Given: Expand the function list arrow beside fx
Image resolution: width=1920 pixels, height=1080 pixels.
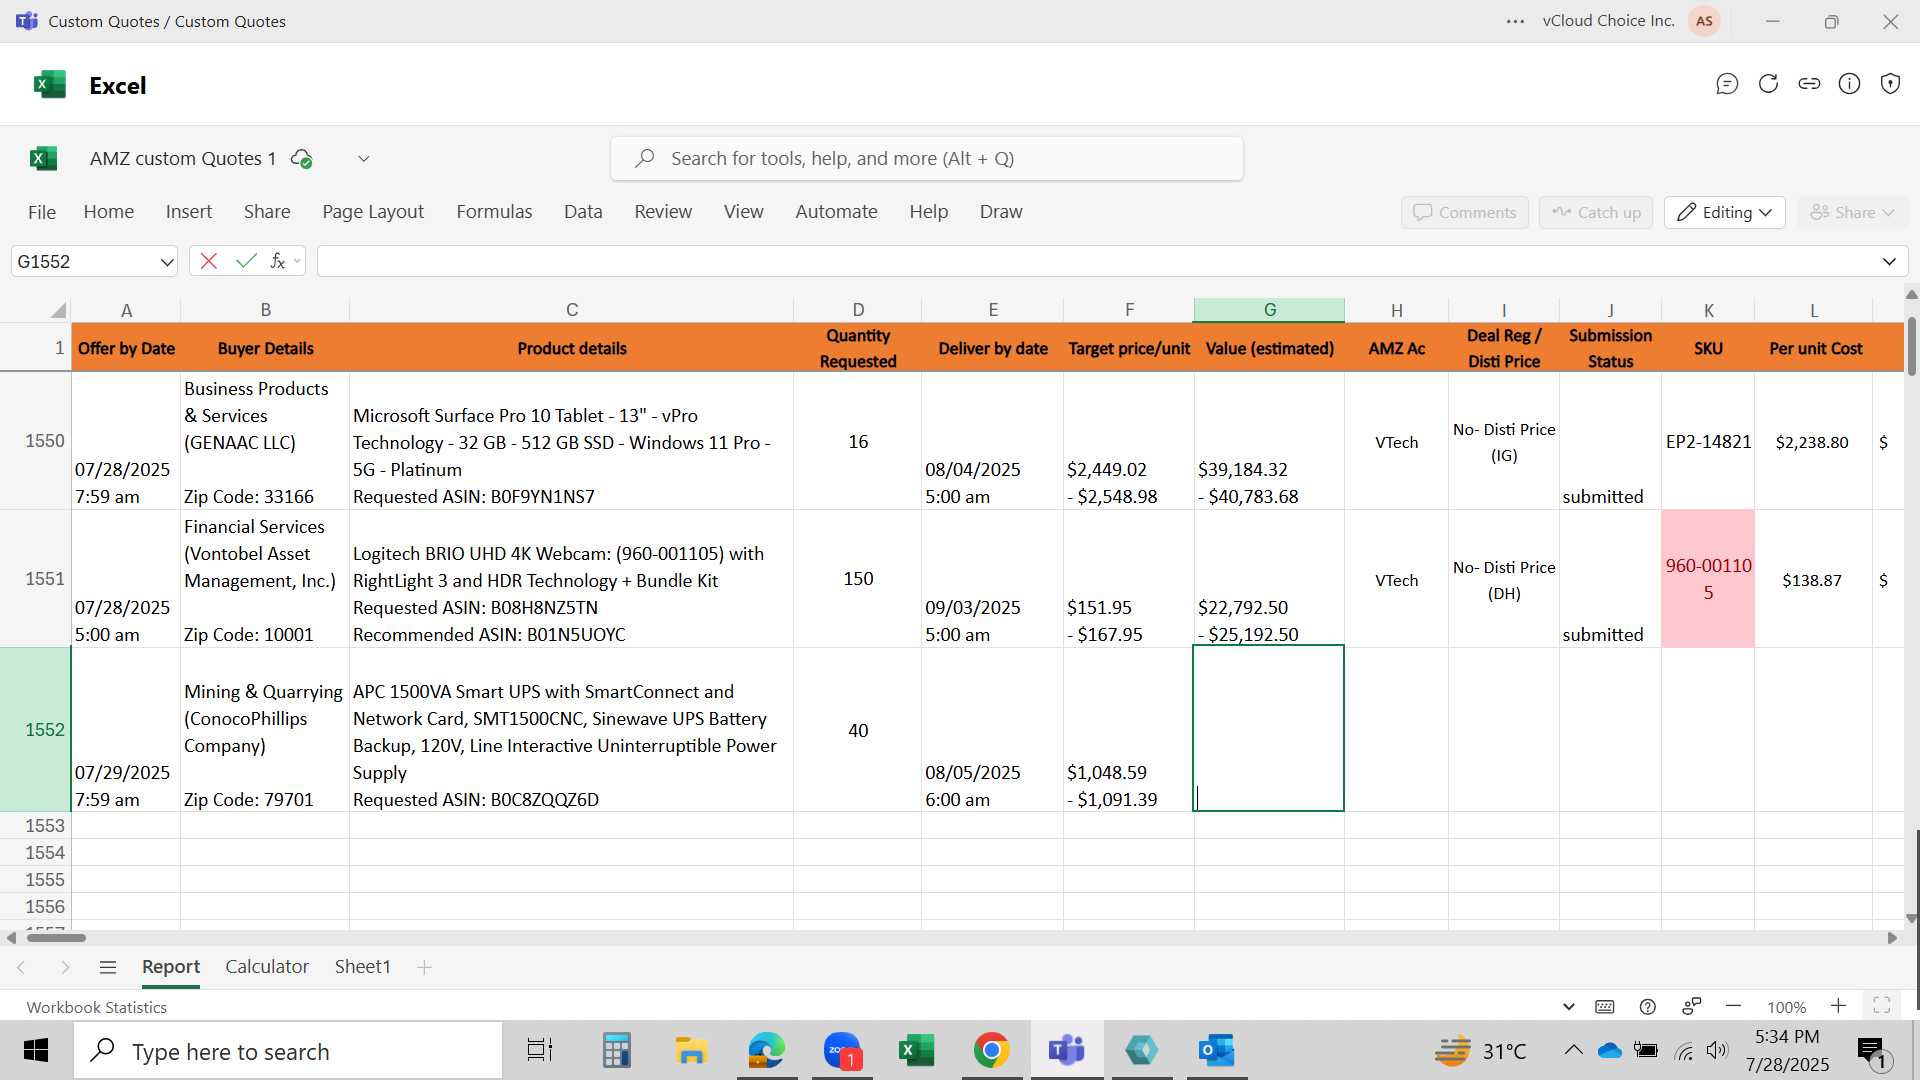Looking at the screenshot, I should (297, 262).
